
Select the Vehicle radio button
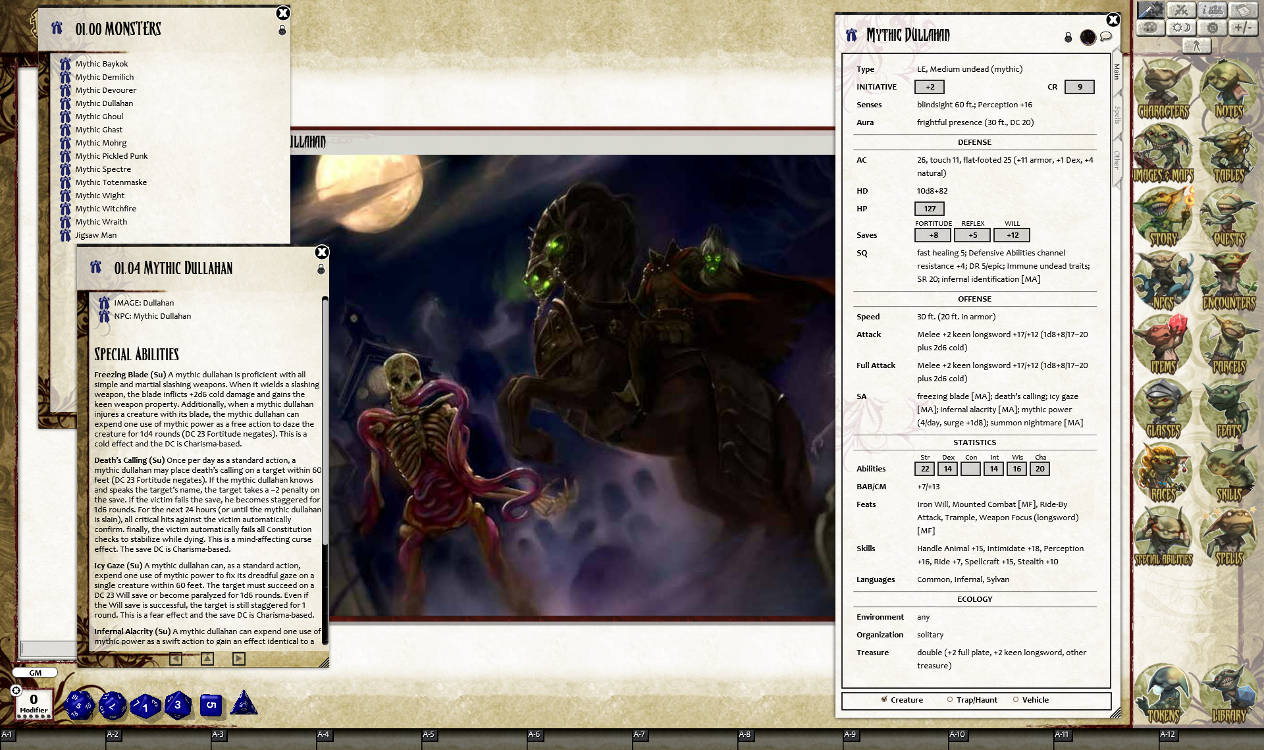[x=1016, y=700]
